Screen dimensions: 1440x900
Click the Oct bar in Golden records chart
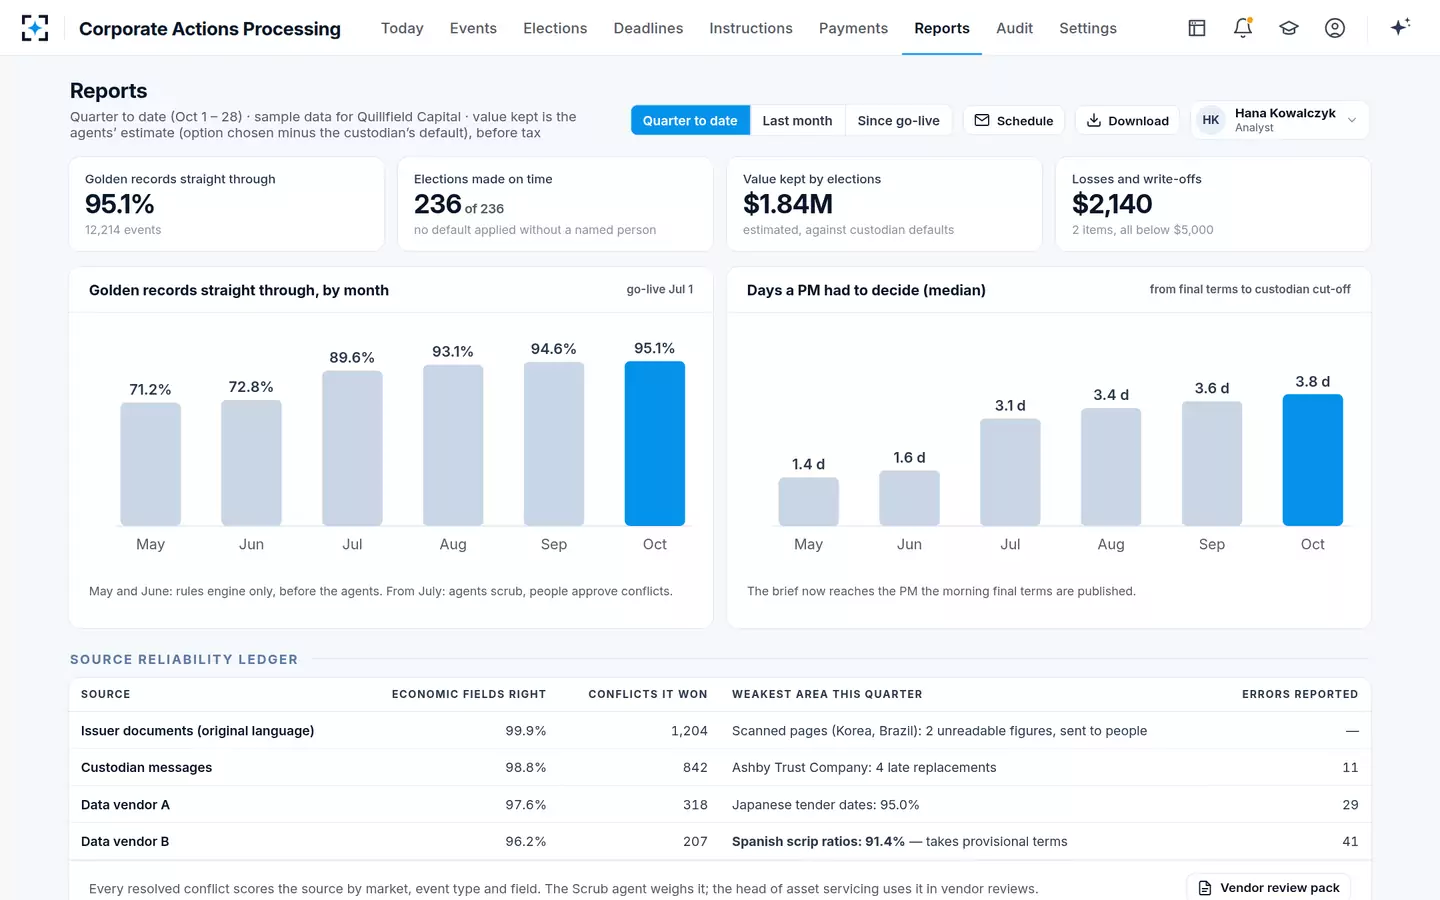[655, 443]
